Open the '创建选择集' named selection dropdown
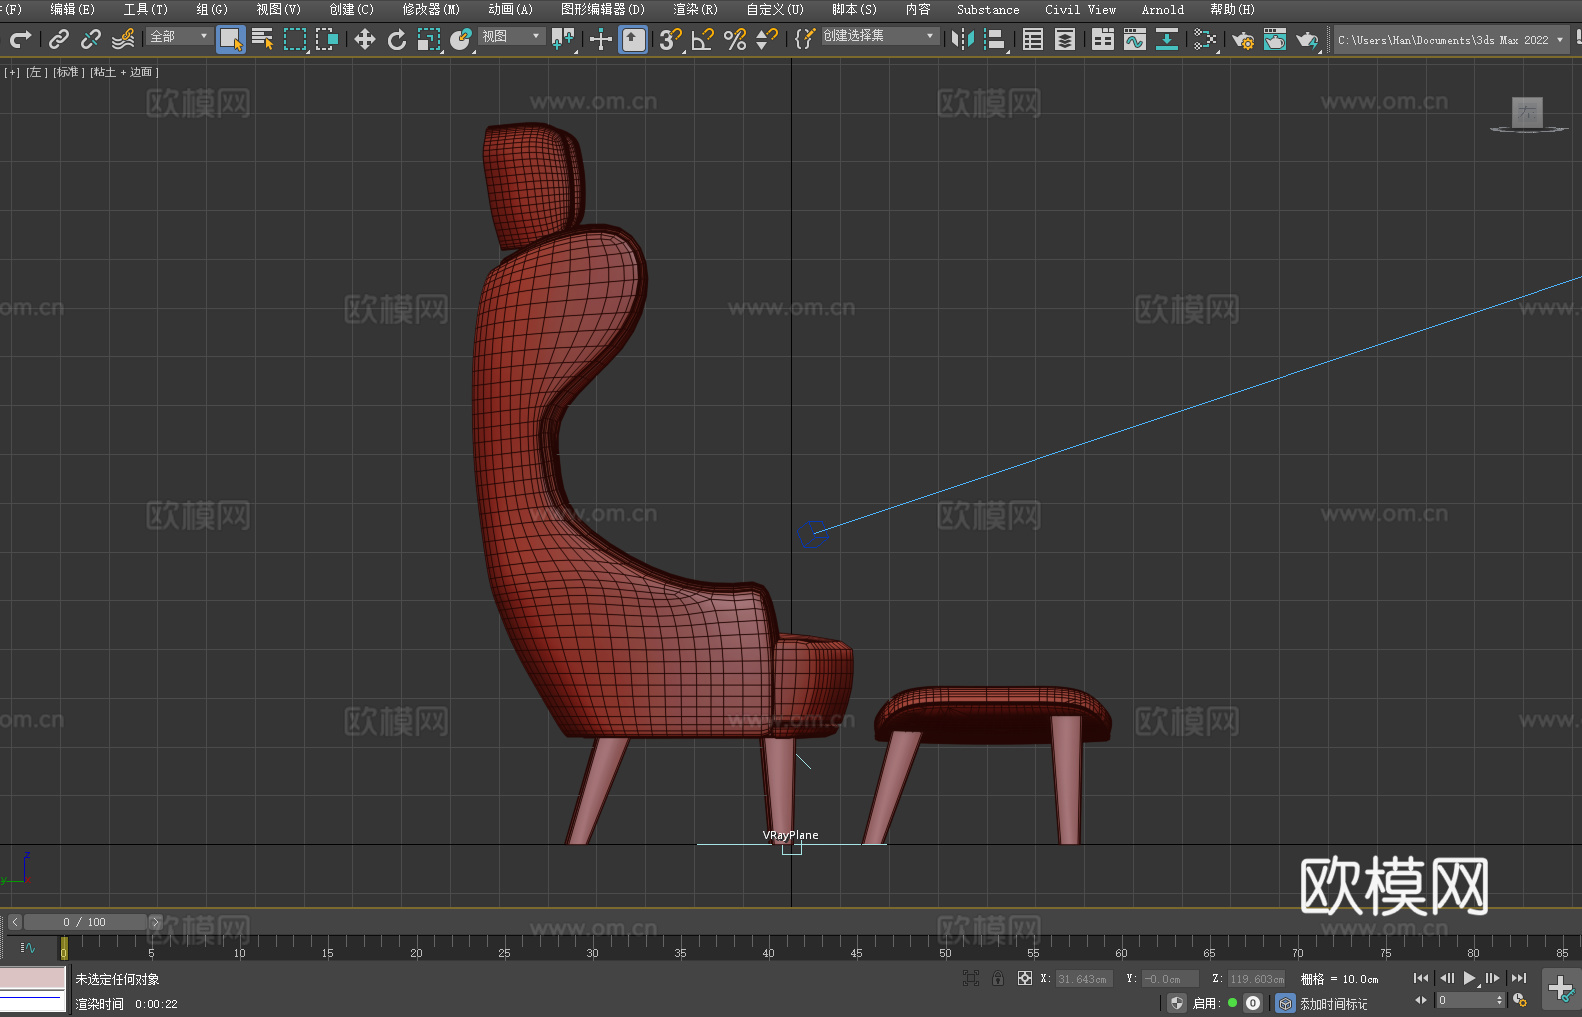Viewport: 1582px width, 1017px height. [x=880, y=36]
